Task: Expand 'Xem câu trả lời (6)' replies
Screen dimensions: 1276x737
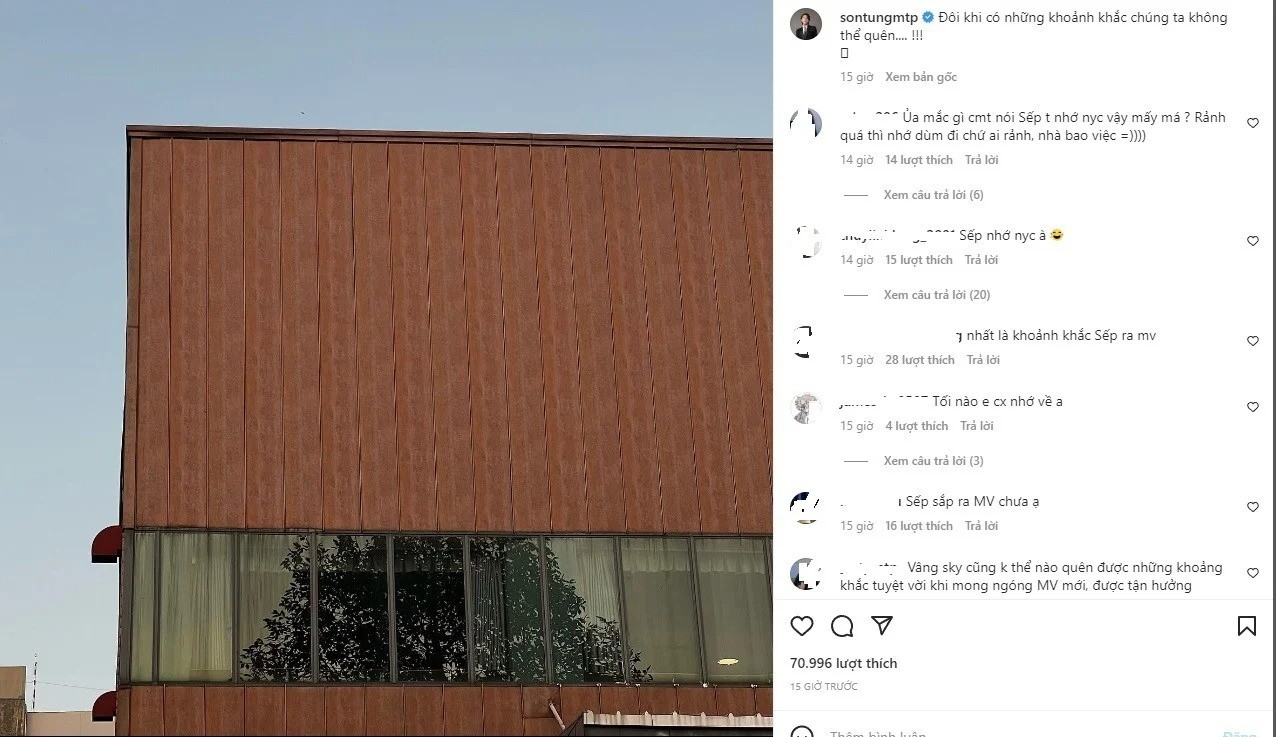Action: [933, 195]
